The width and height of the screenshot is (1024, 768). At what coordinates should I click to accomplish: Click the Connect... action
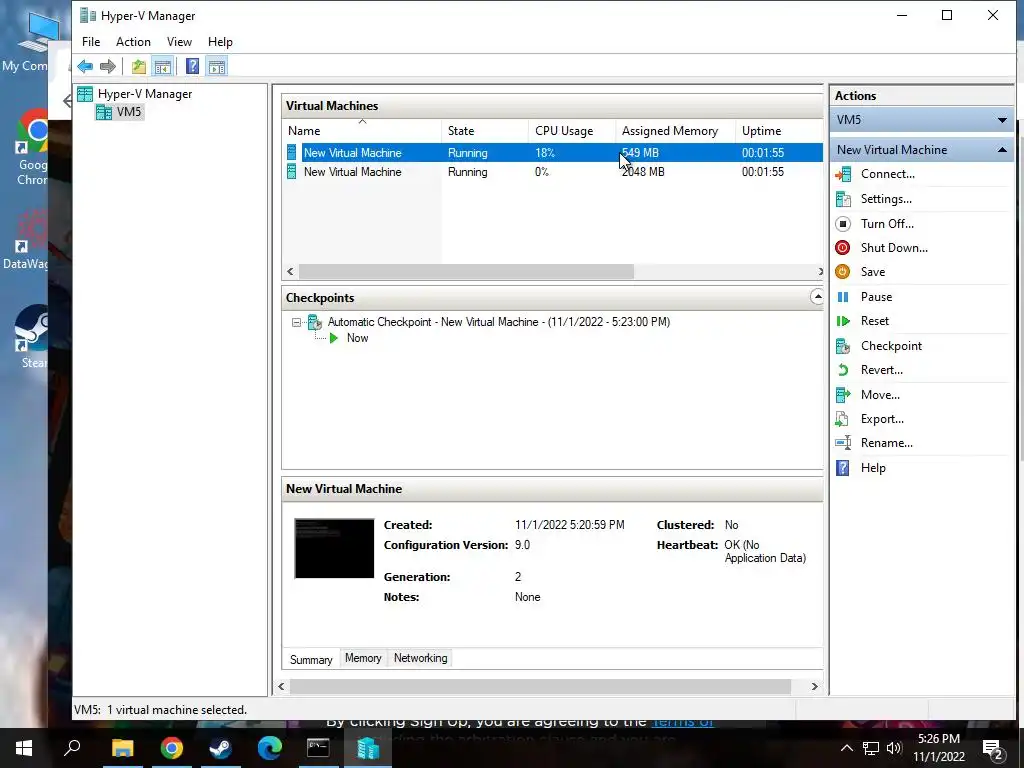(x=888, y=174)
